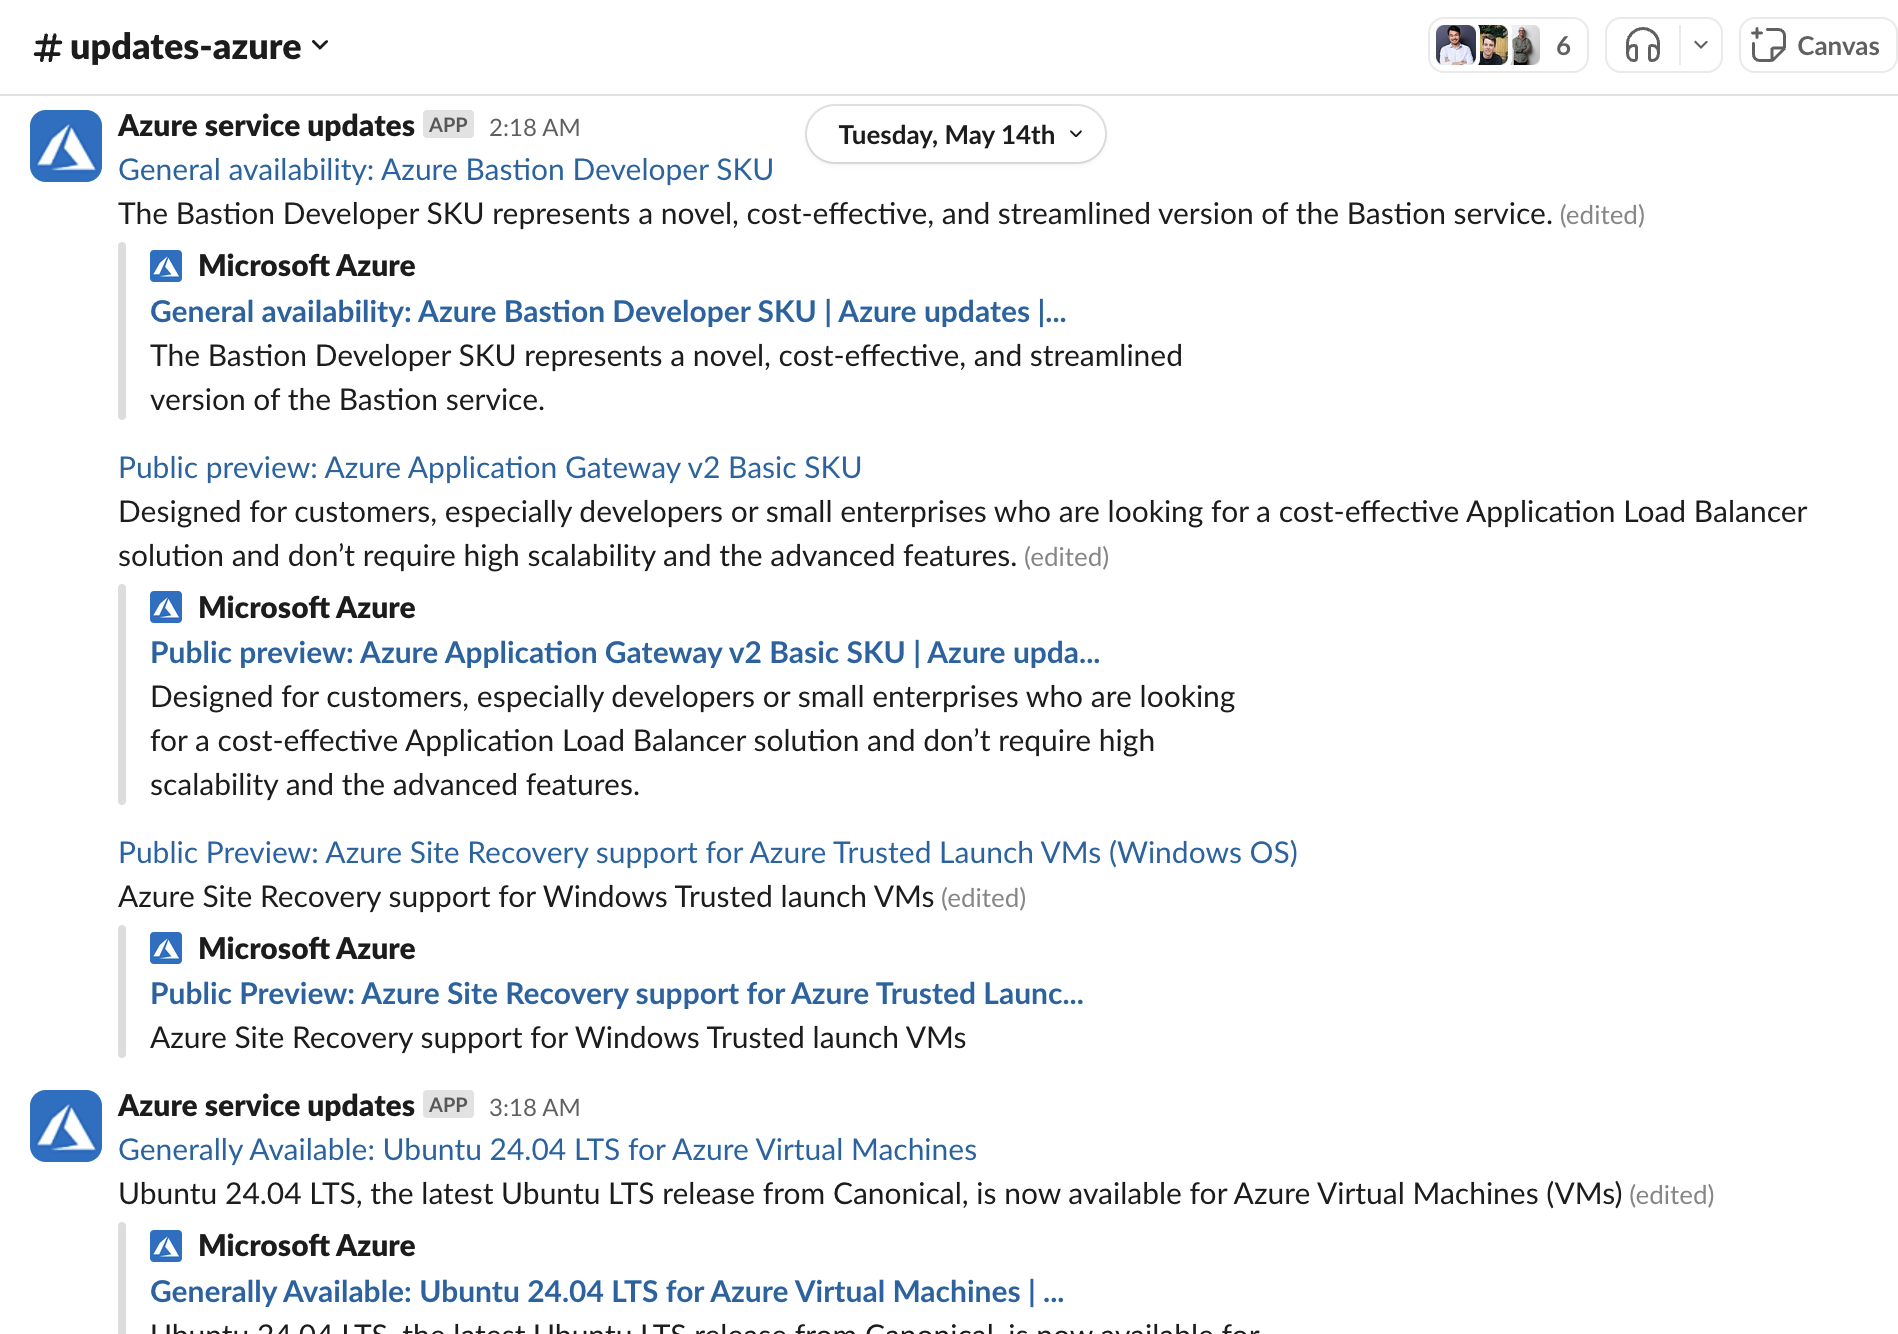The image size is (1898, 1334).
Task: Click Microsoft Azure icon in Bastion preview card
Action: pyautogui.click(x=166, y=266)
